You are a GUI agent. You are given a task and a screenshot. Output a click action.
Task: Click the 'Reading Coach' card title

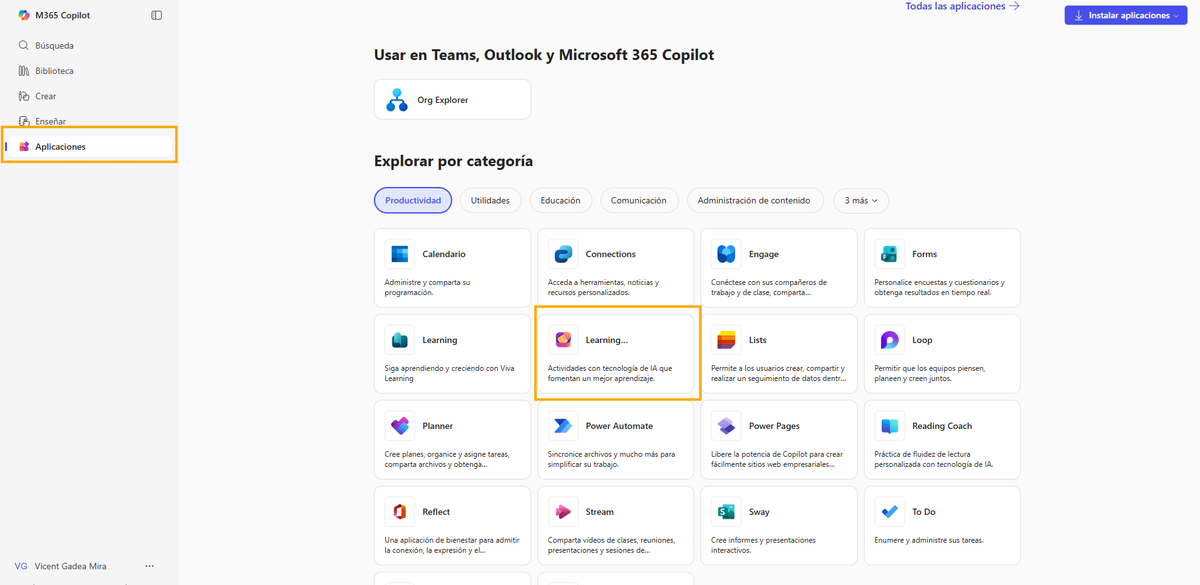pos(942,426)
